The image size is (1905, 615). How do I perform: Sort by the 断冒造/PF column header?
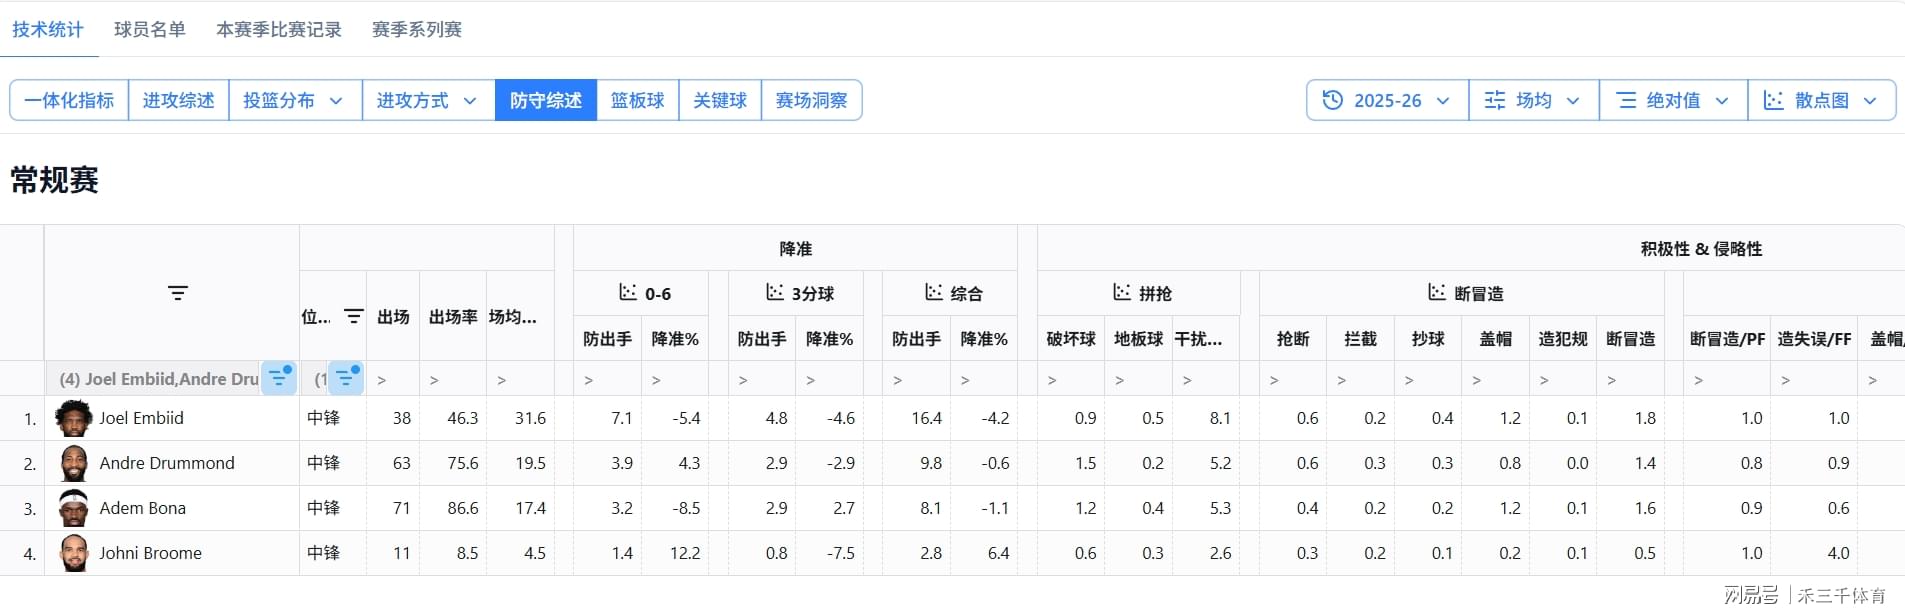pos(1727,339)
